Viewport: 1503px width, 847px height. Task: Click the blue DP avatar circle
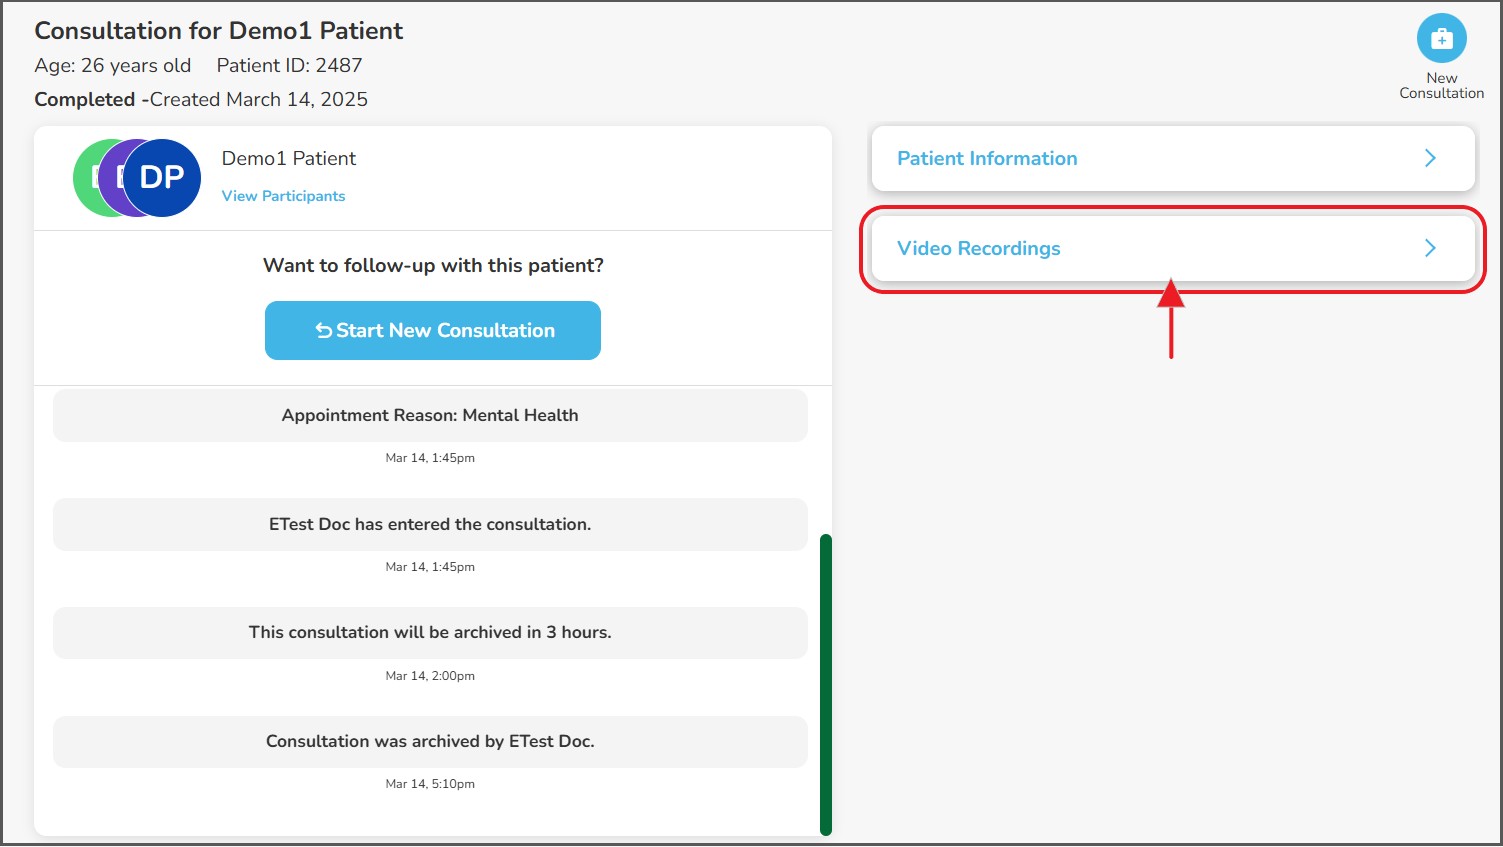point(162,178)
